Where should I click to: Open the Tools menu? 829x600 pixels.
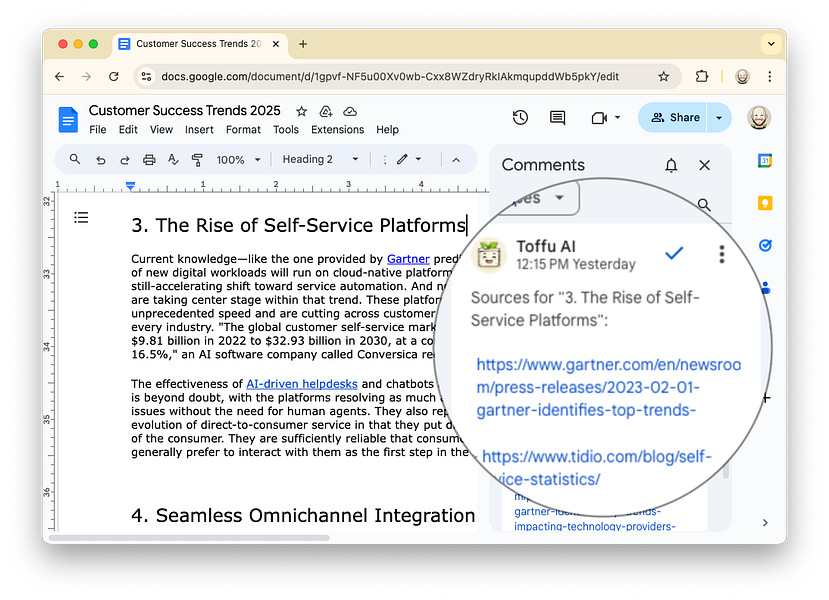(286, 130)
